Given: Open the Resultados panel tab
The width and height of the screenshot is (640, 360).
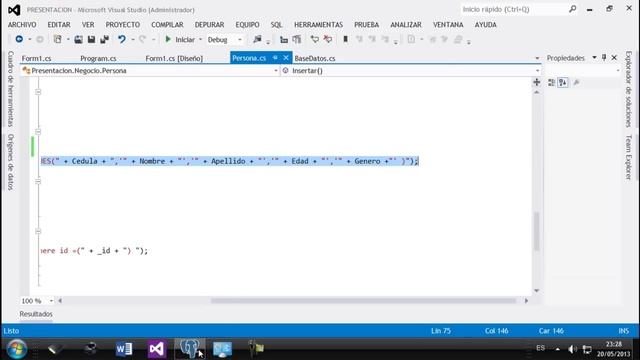Looking at the screenshot, I should [x=36, y=314].
